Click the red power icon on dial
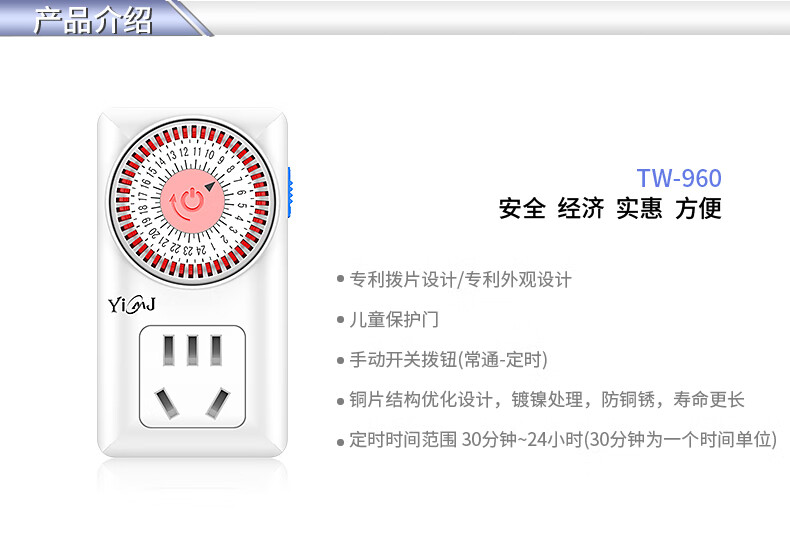 (192, 200)
